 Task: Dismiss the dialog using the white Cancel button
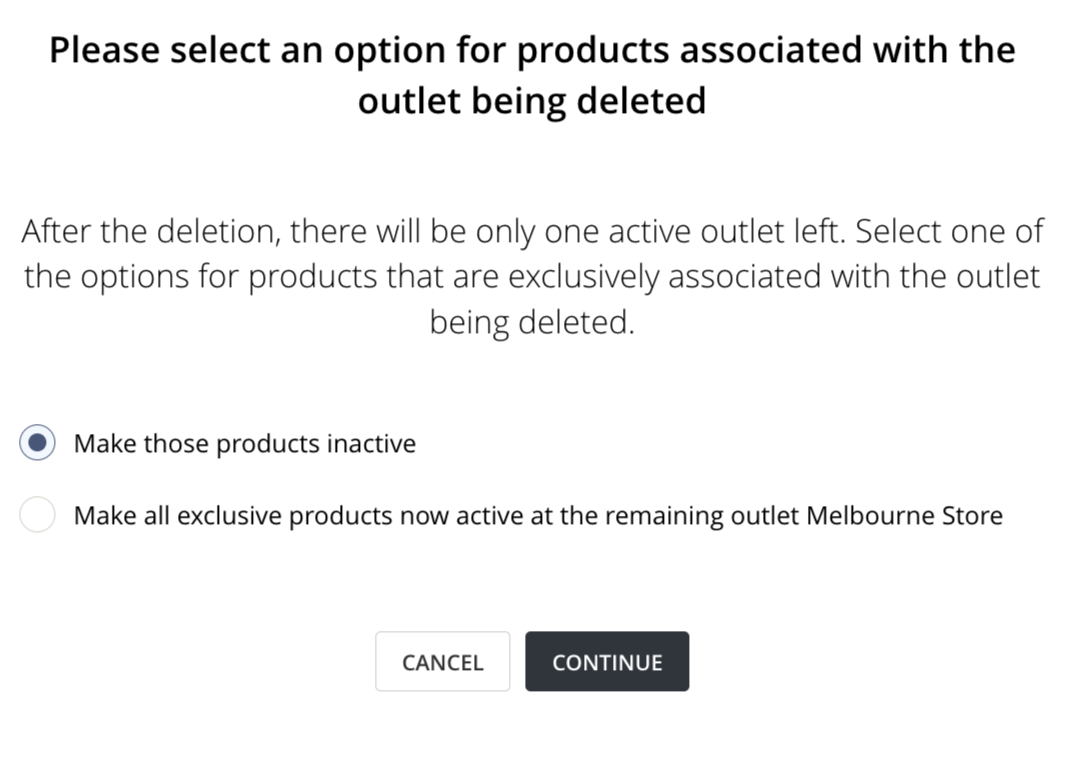tap(442, 662)
